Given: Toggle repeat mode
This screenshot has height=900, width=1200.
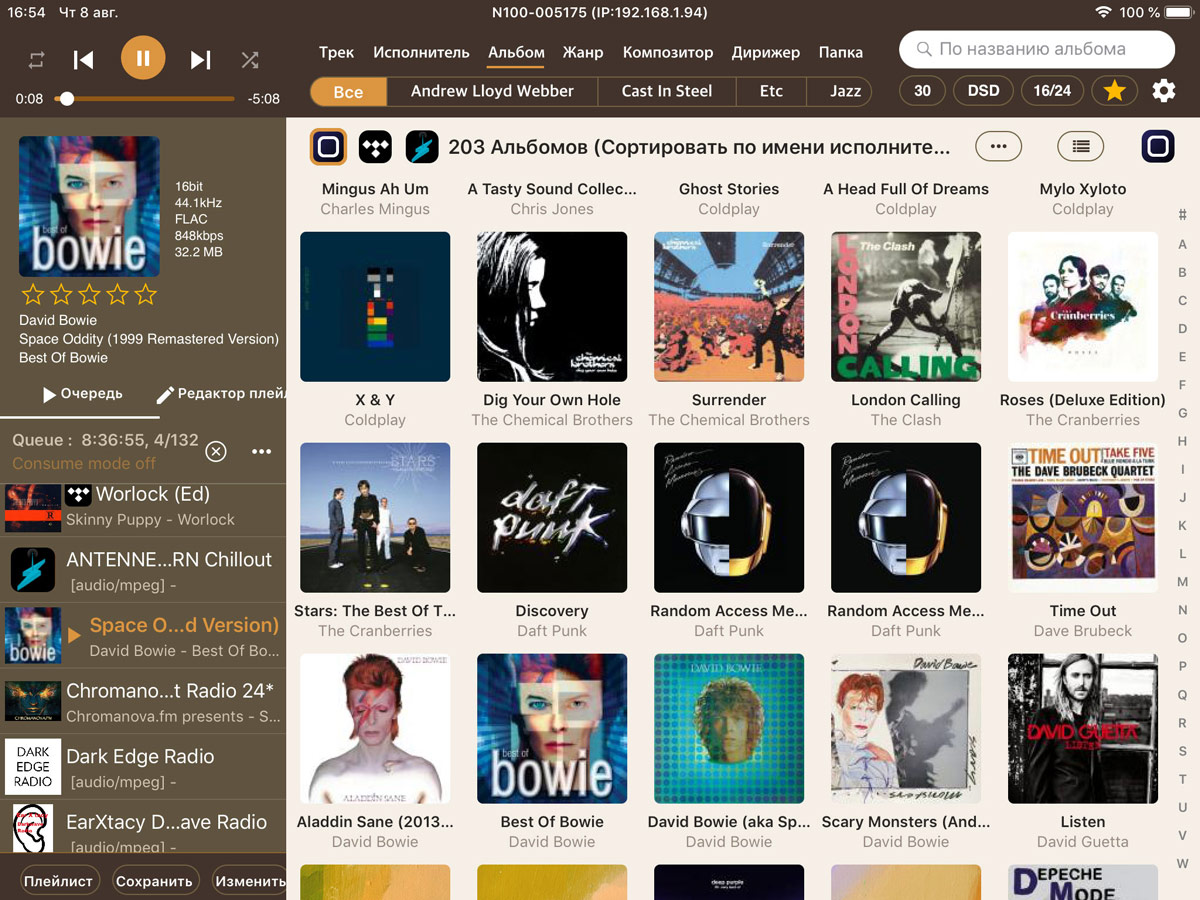Looking at the screenshot, I should [x=36, y=60].
